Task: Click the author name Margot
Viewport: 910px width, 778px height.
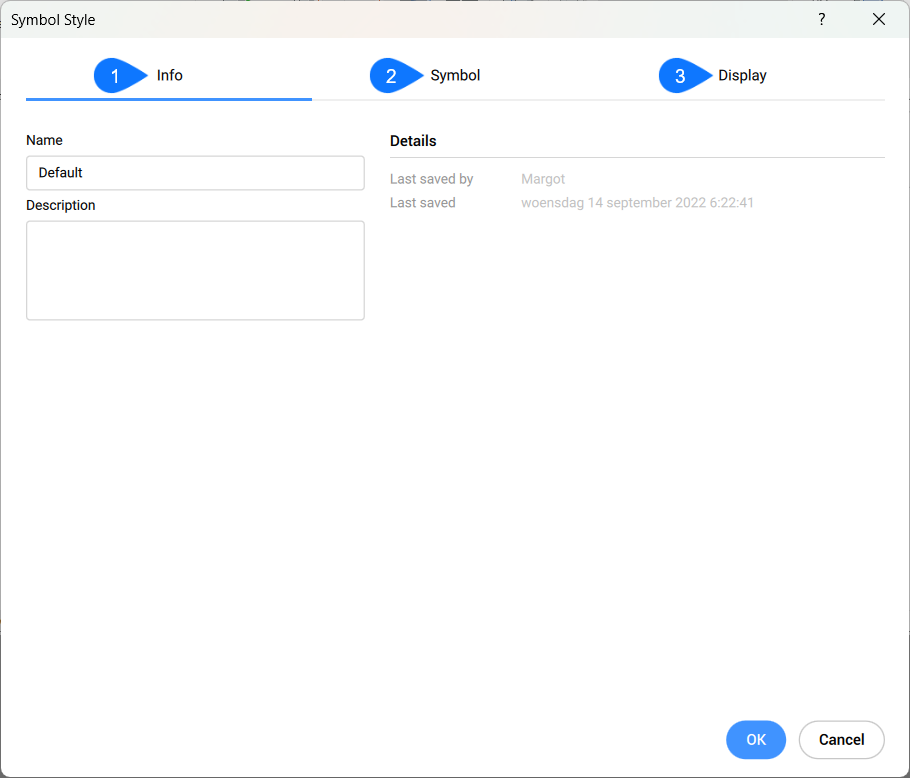Action: click(x=543, y=179)
